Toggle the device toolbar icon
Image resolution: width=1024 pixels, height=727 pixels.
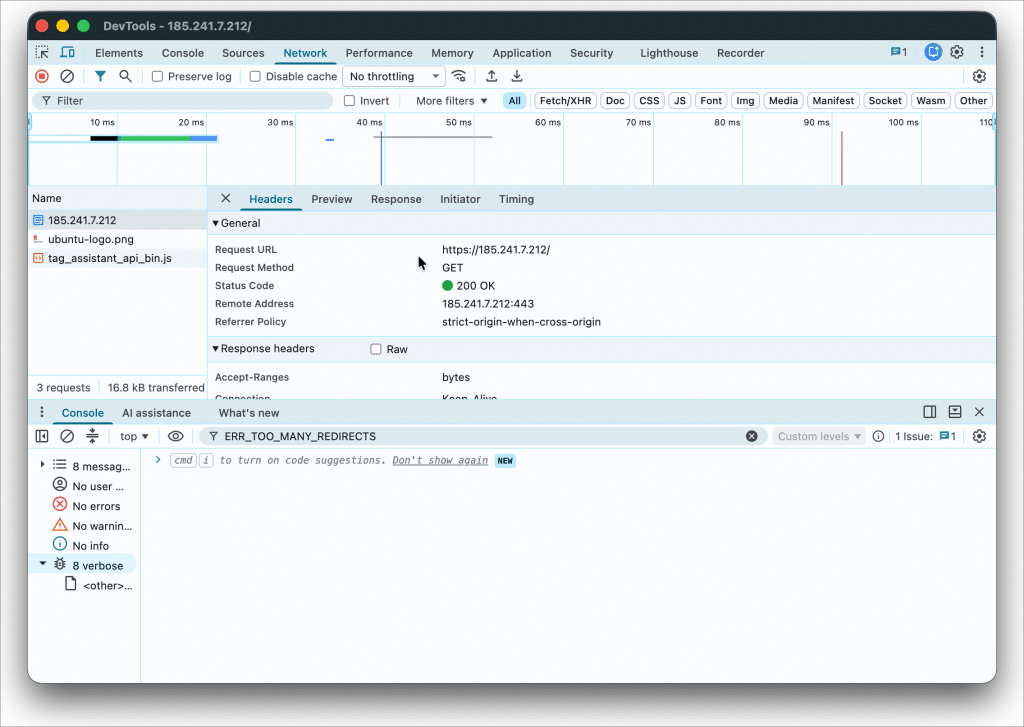point(67,52)
